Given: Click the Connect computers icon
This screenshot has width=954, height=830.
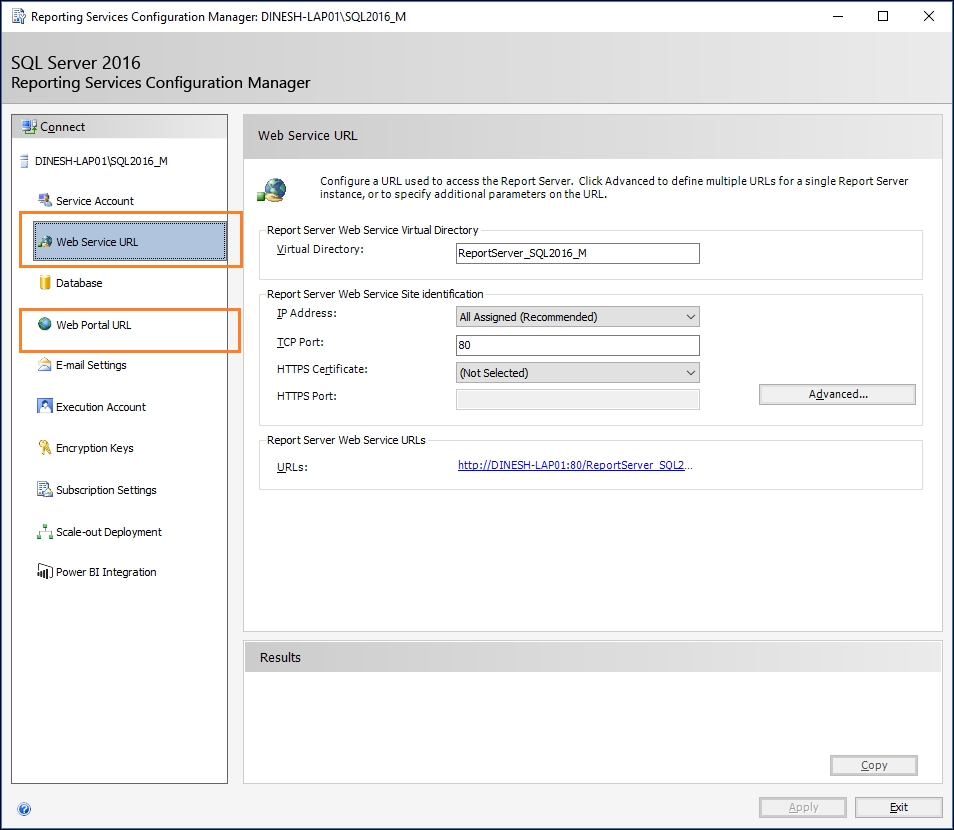Looking at the screenshot, I should tap(29, 127).
